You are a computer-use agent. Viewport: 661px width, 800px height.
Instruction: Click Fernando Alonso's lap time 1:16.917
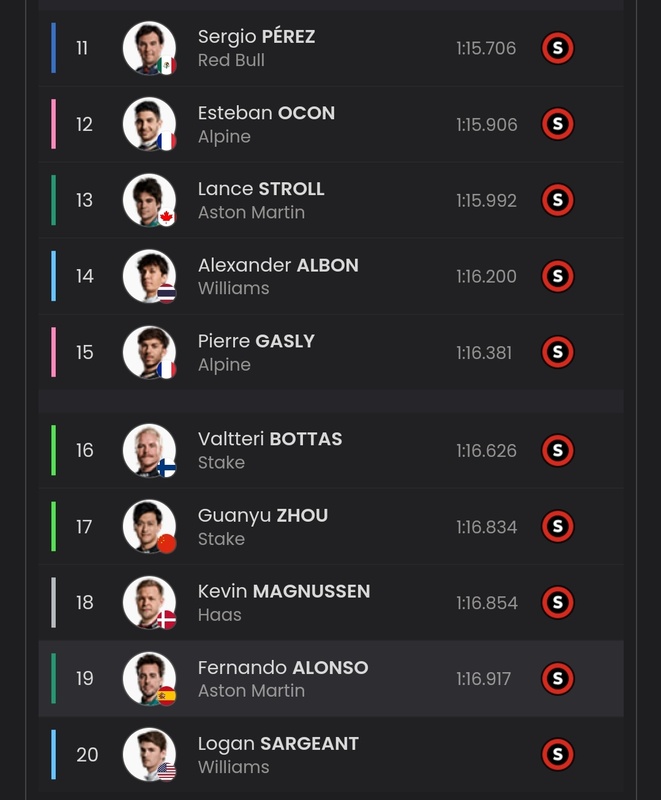tap(486, 679)
